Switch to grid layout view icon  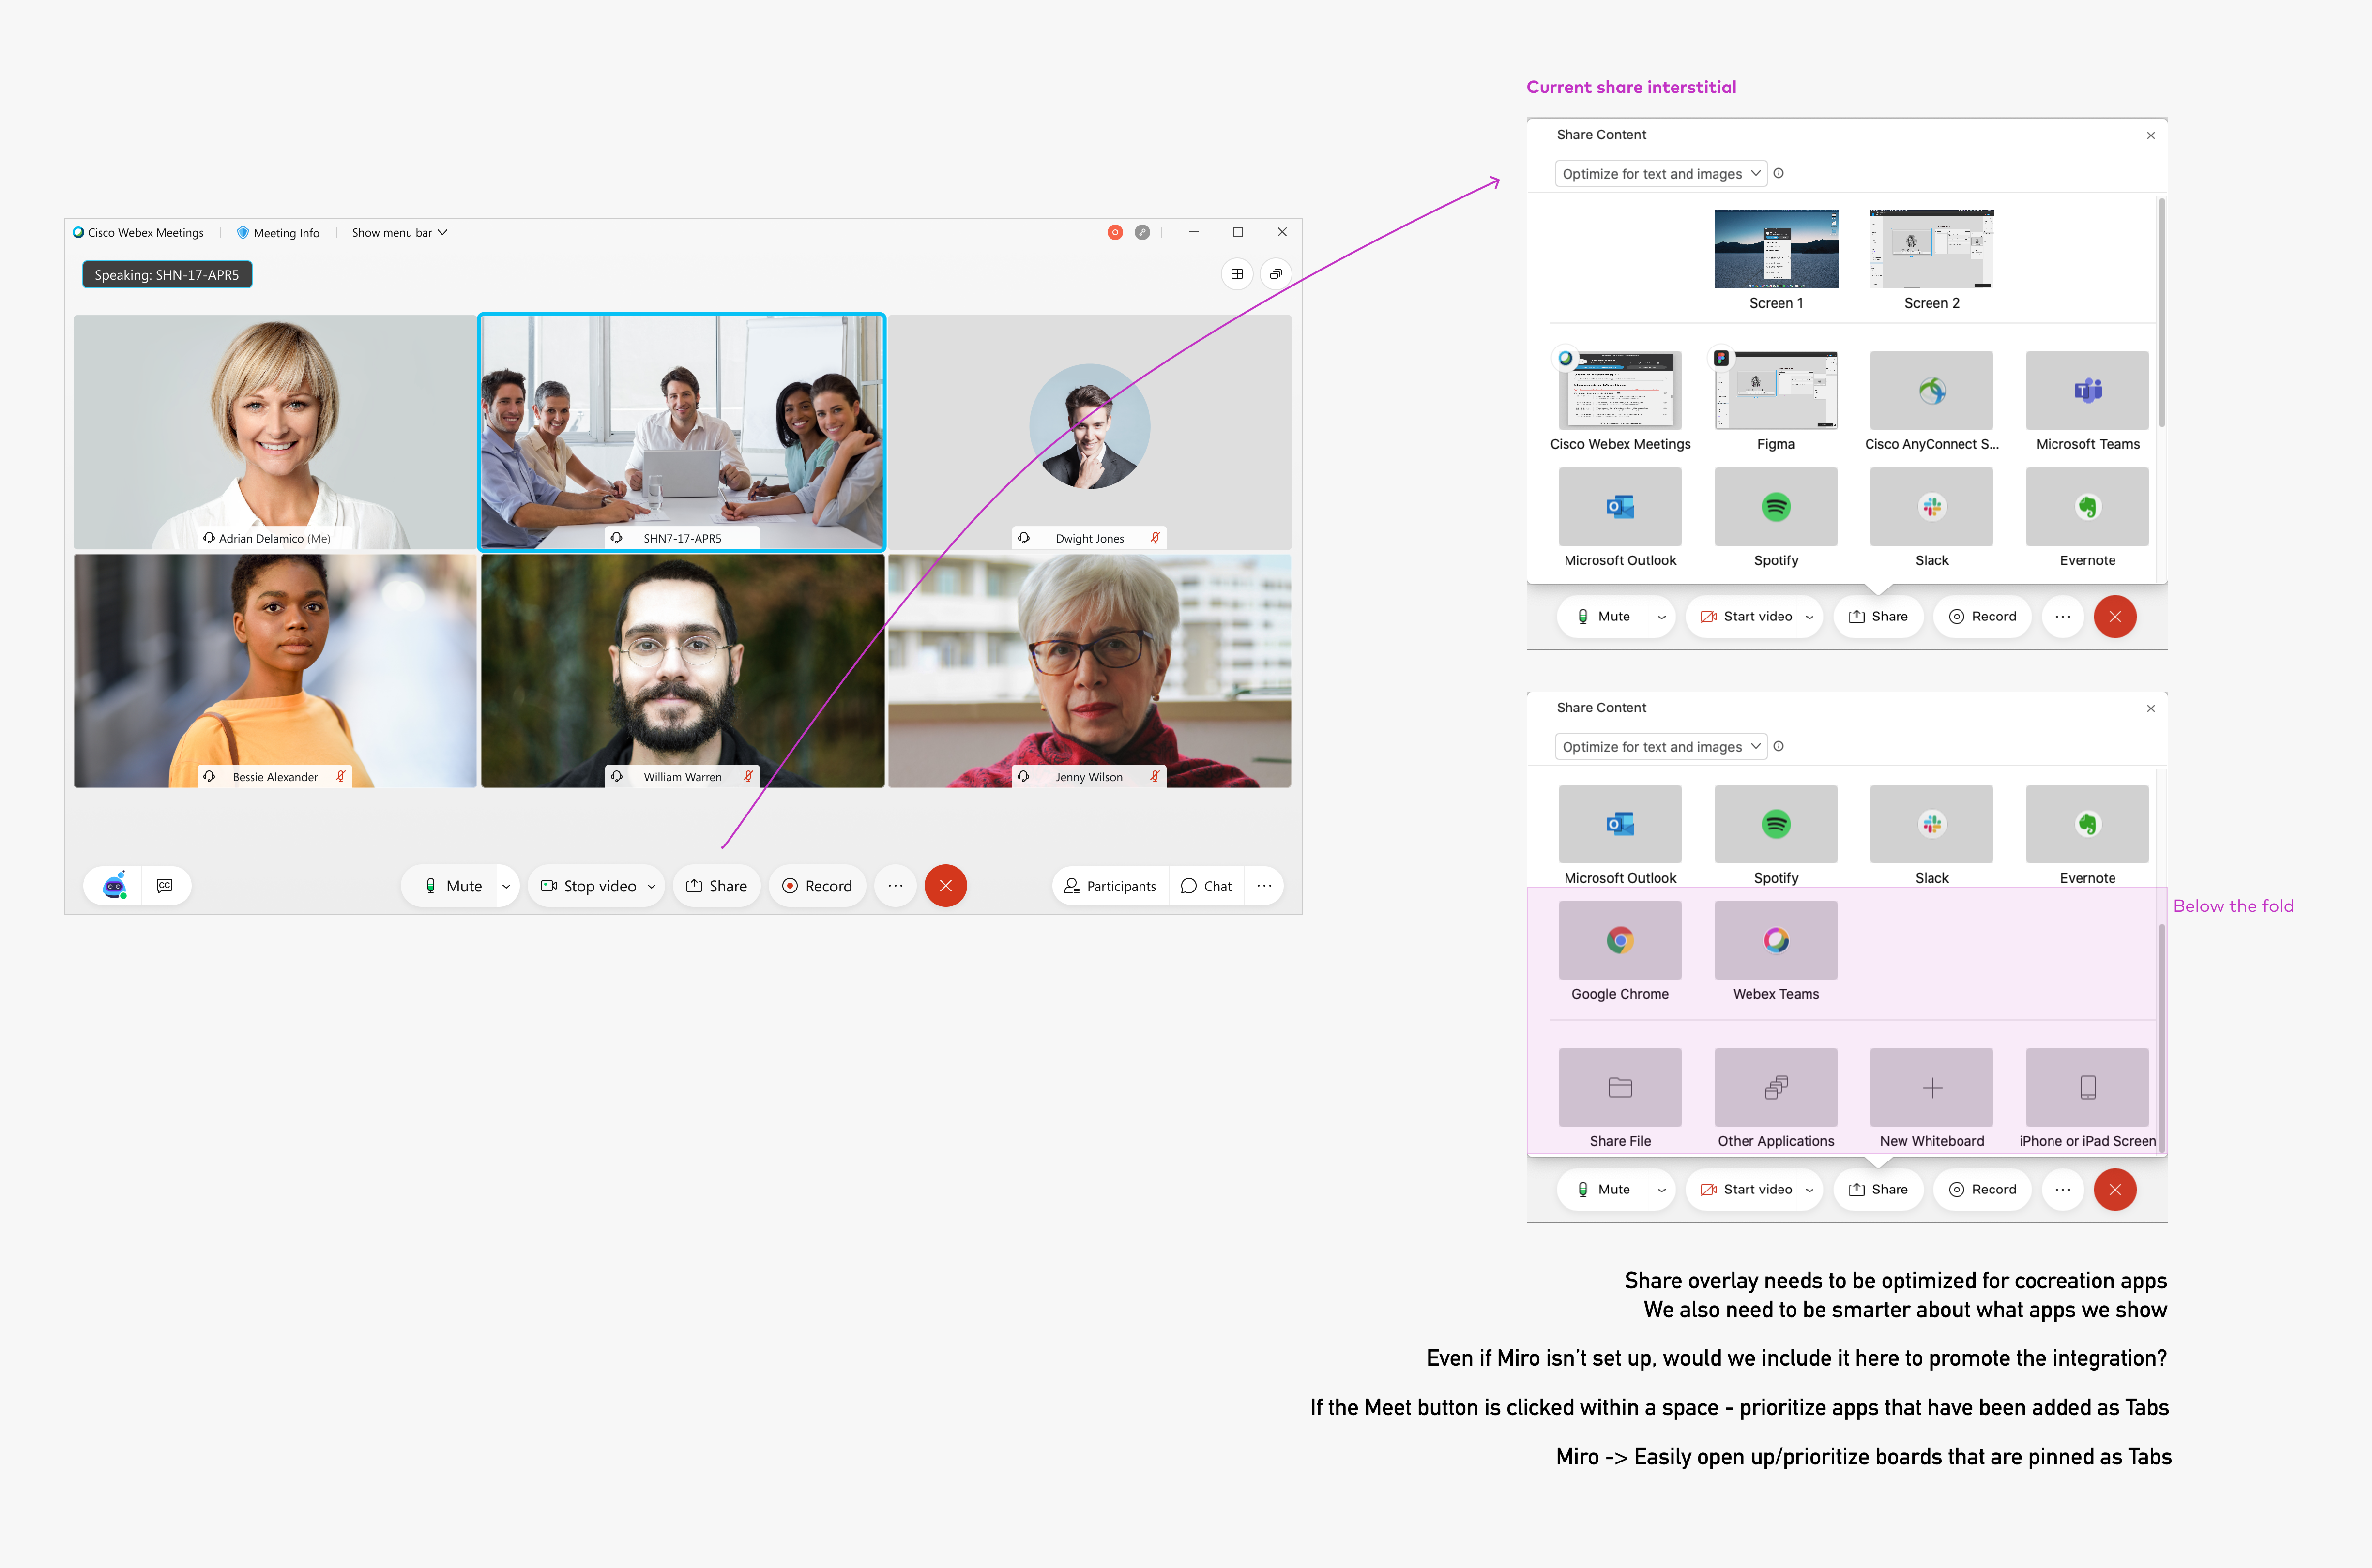point(1237,274)
